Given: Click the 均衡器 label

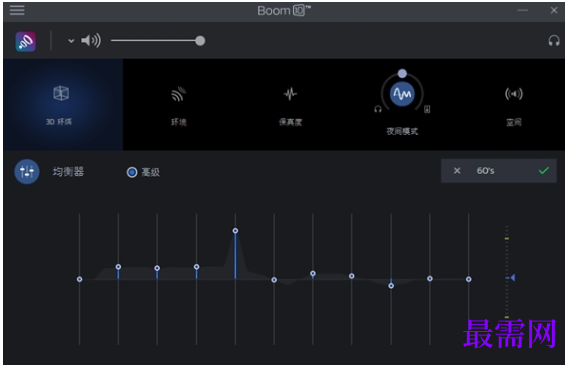Looking at the screenshot, I should pos(68,171).
